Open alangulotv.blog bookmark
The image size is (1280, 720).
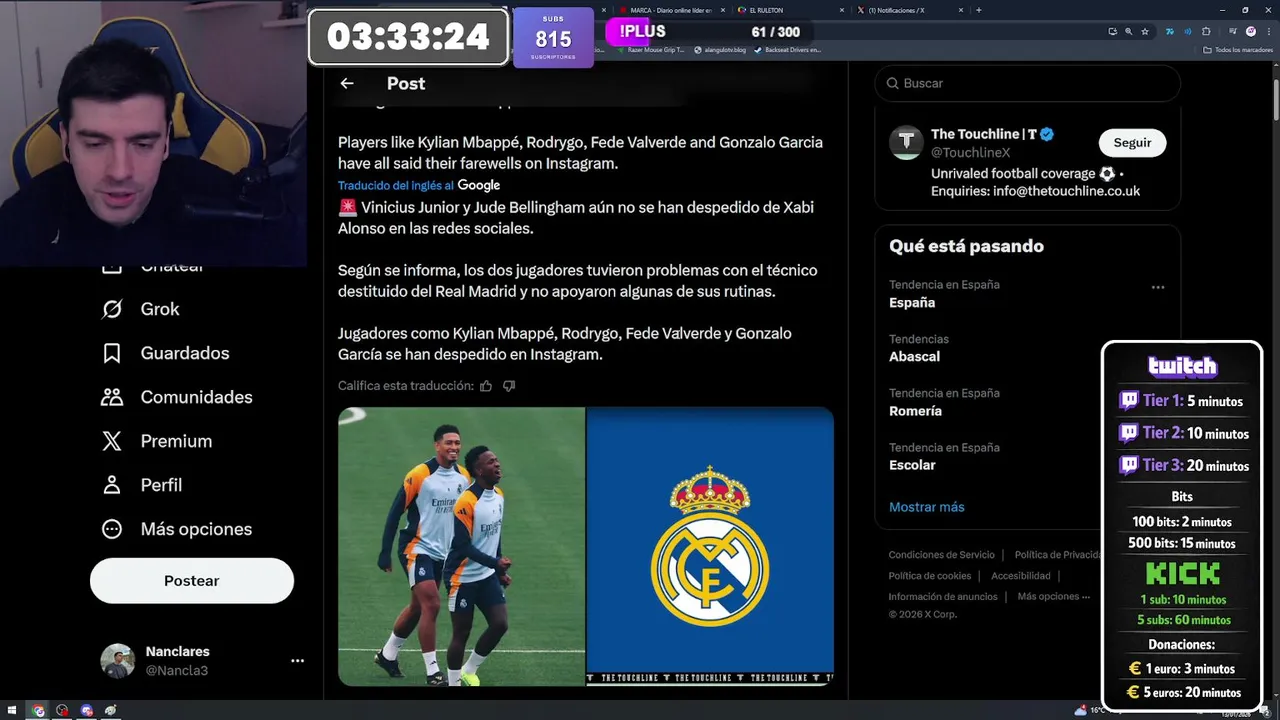tap(719, 50)
